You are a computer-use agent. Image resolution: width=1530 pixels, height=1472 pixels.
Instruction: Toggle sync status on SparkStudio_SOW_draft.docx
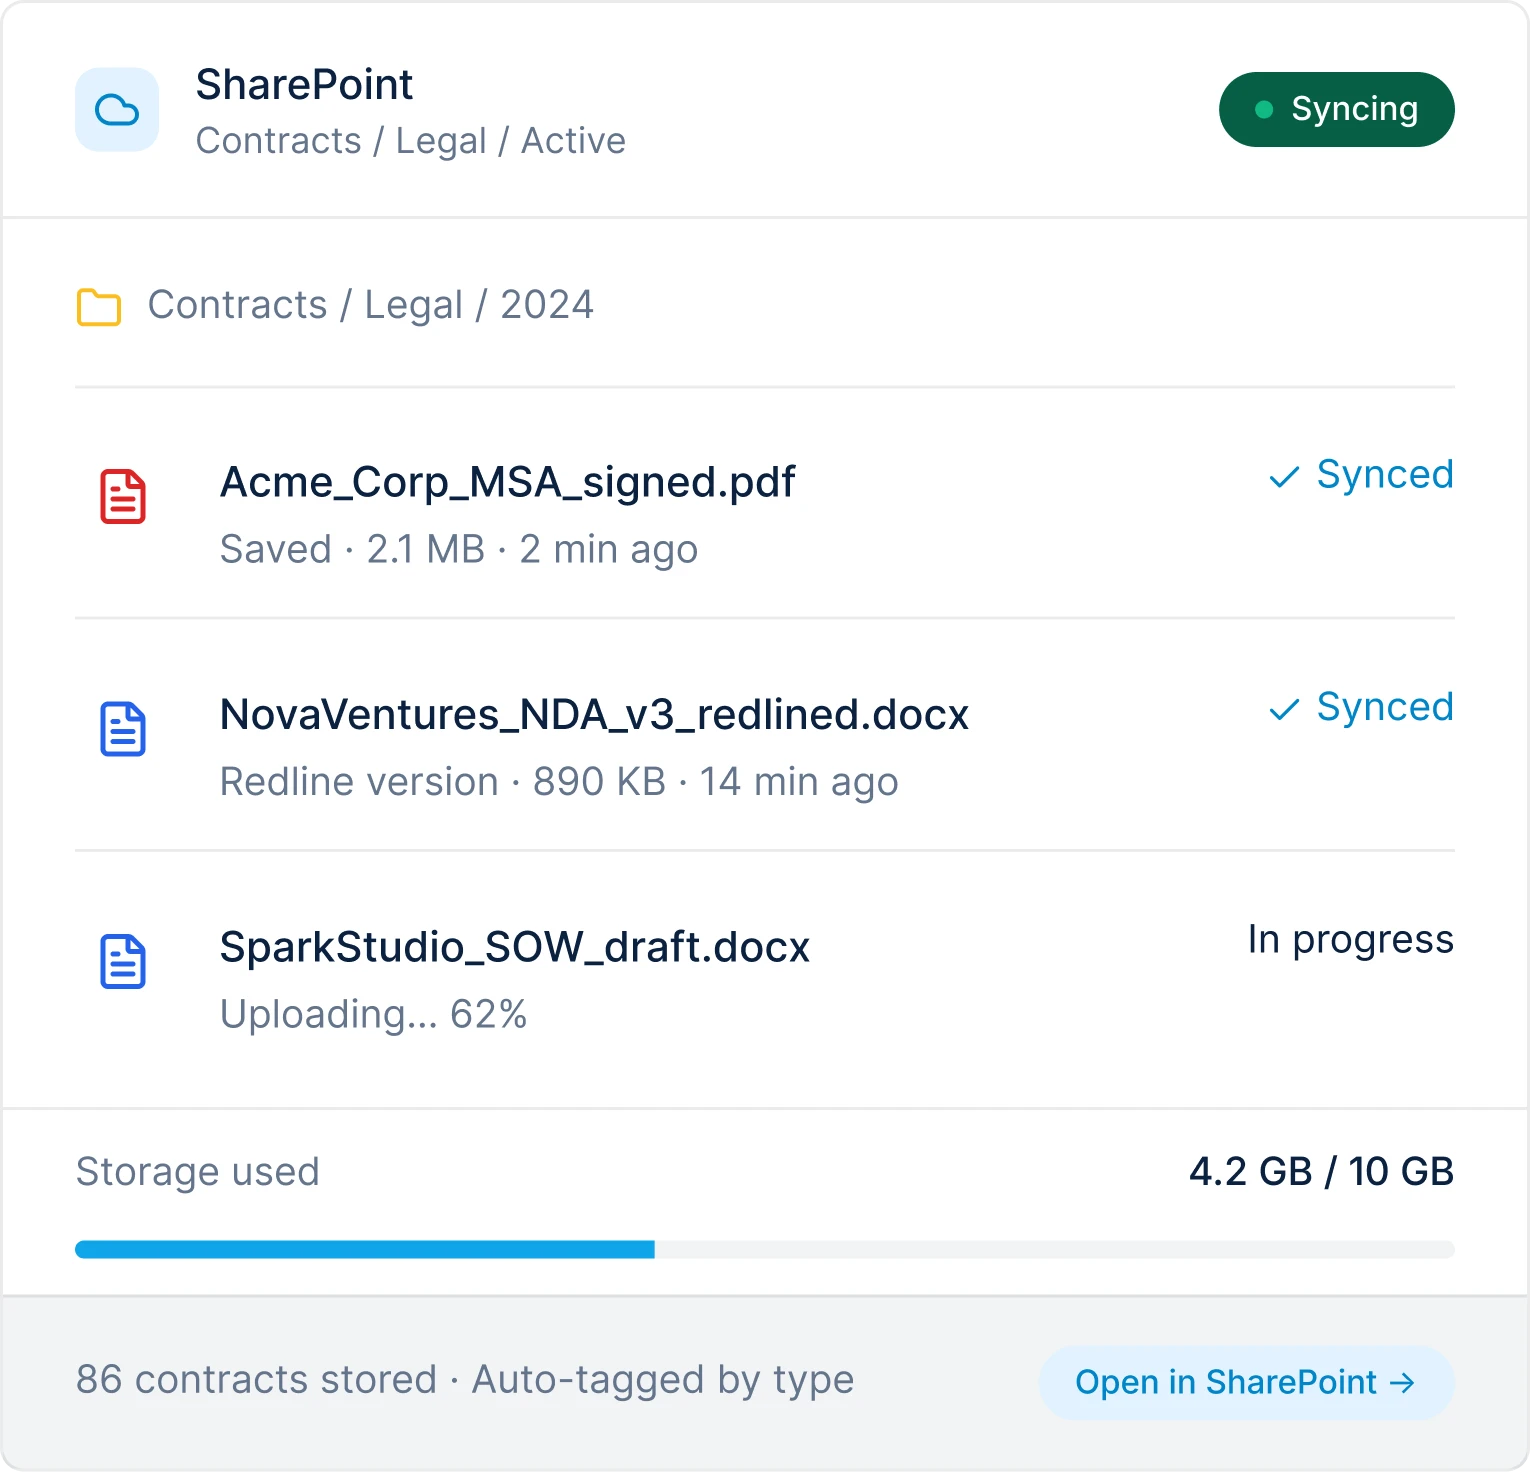pyautogui.click(x=1351, y=940)
